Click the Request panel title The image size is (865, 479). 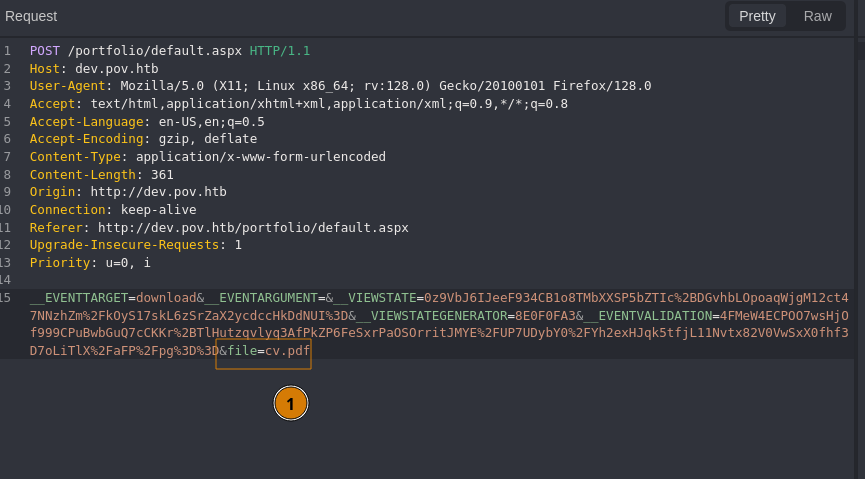[x=31, y=16]
